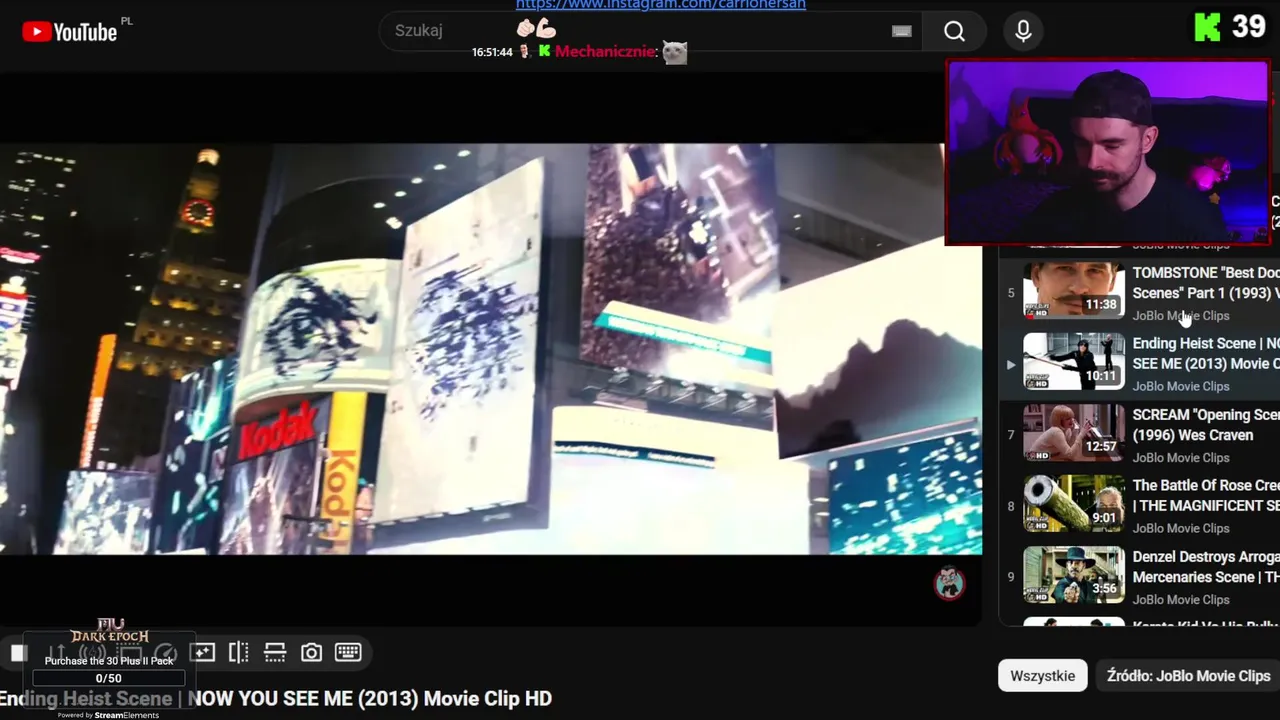Click the SCREAM "Opening Scene" title text
This screenshot has width=1280, height=720.
click(1206, 425)
